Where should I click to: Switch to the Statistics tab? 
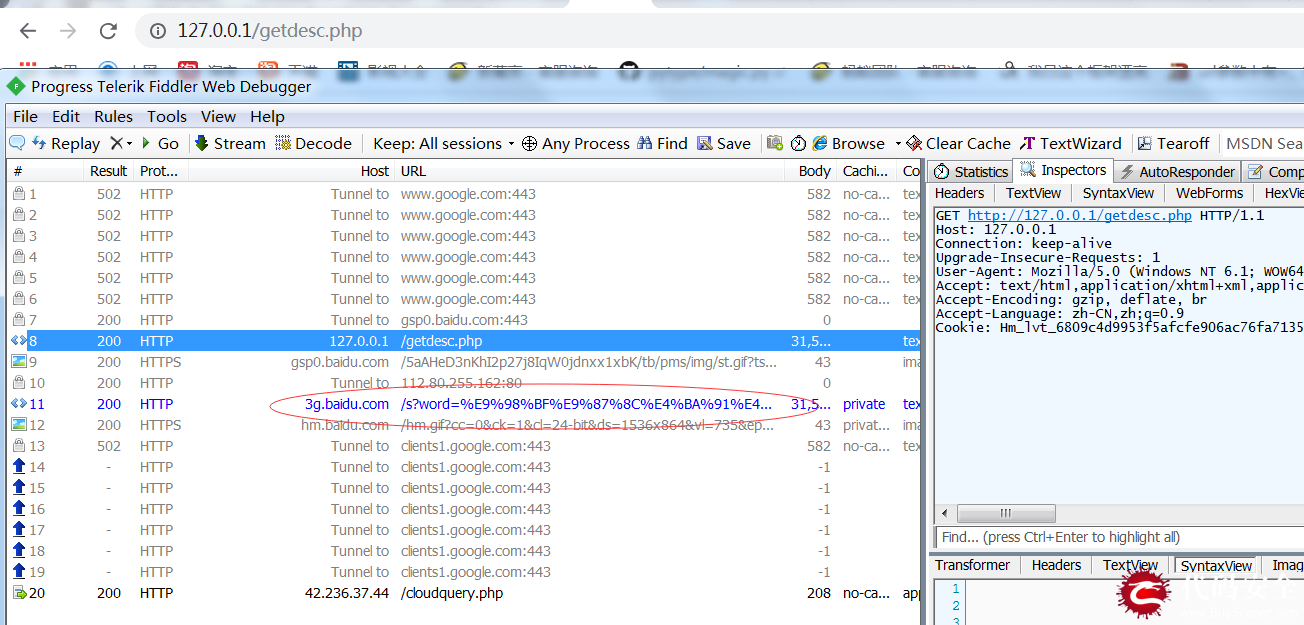coord(970,171)
